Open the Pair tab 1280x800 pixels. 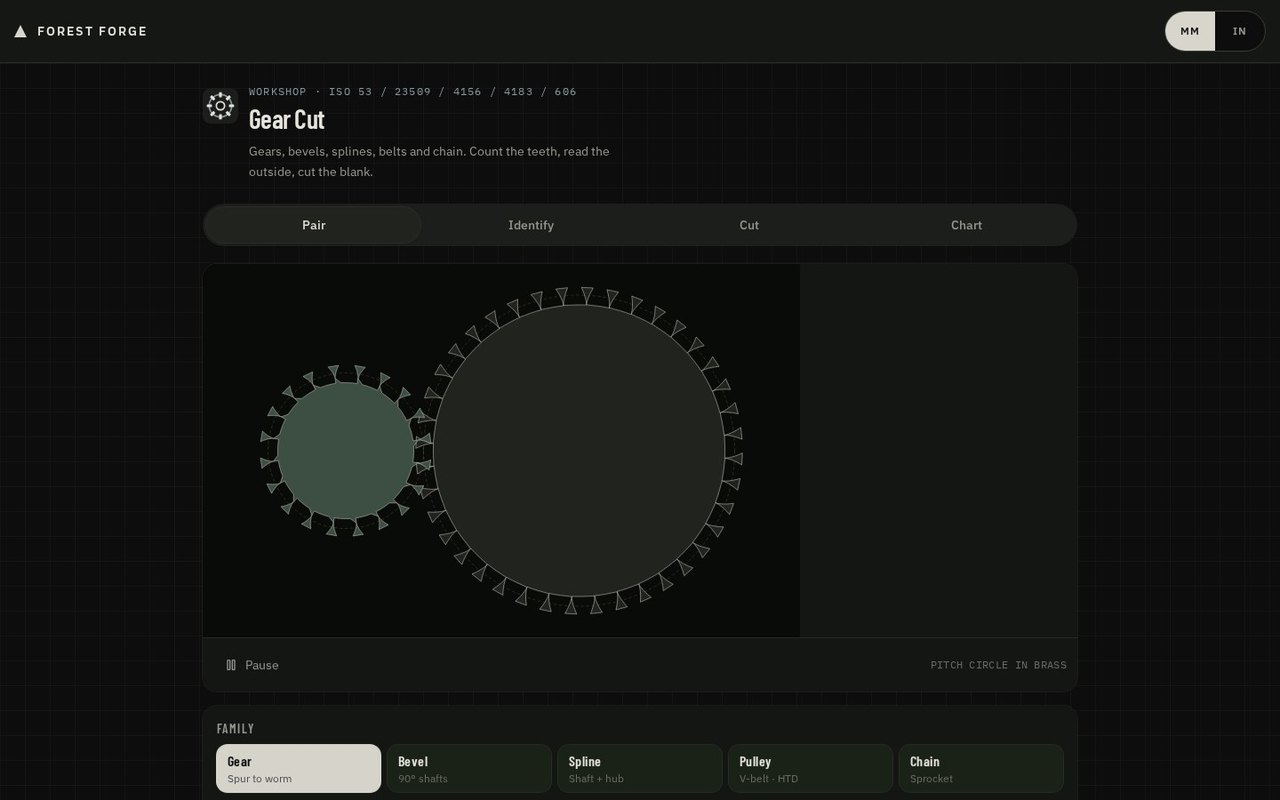tap(313, 225)
